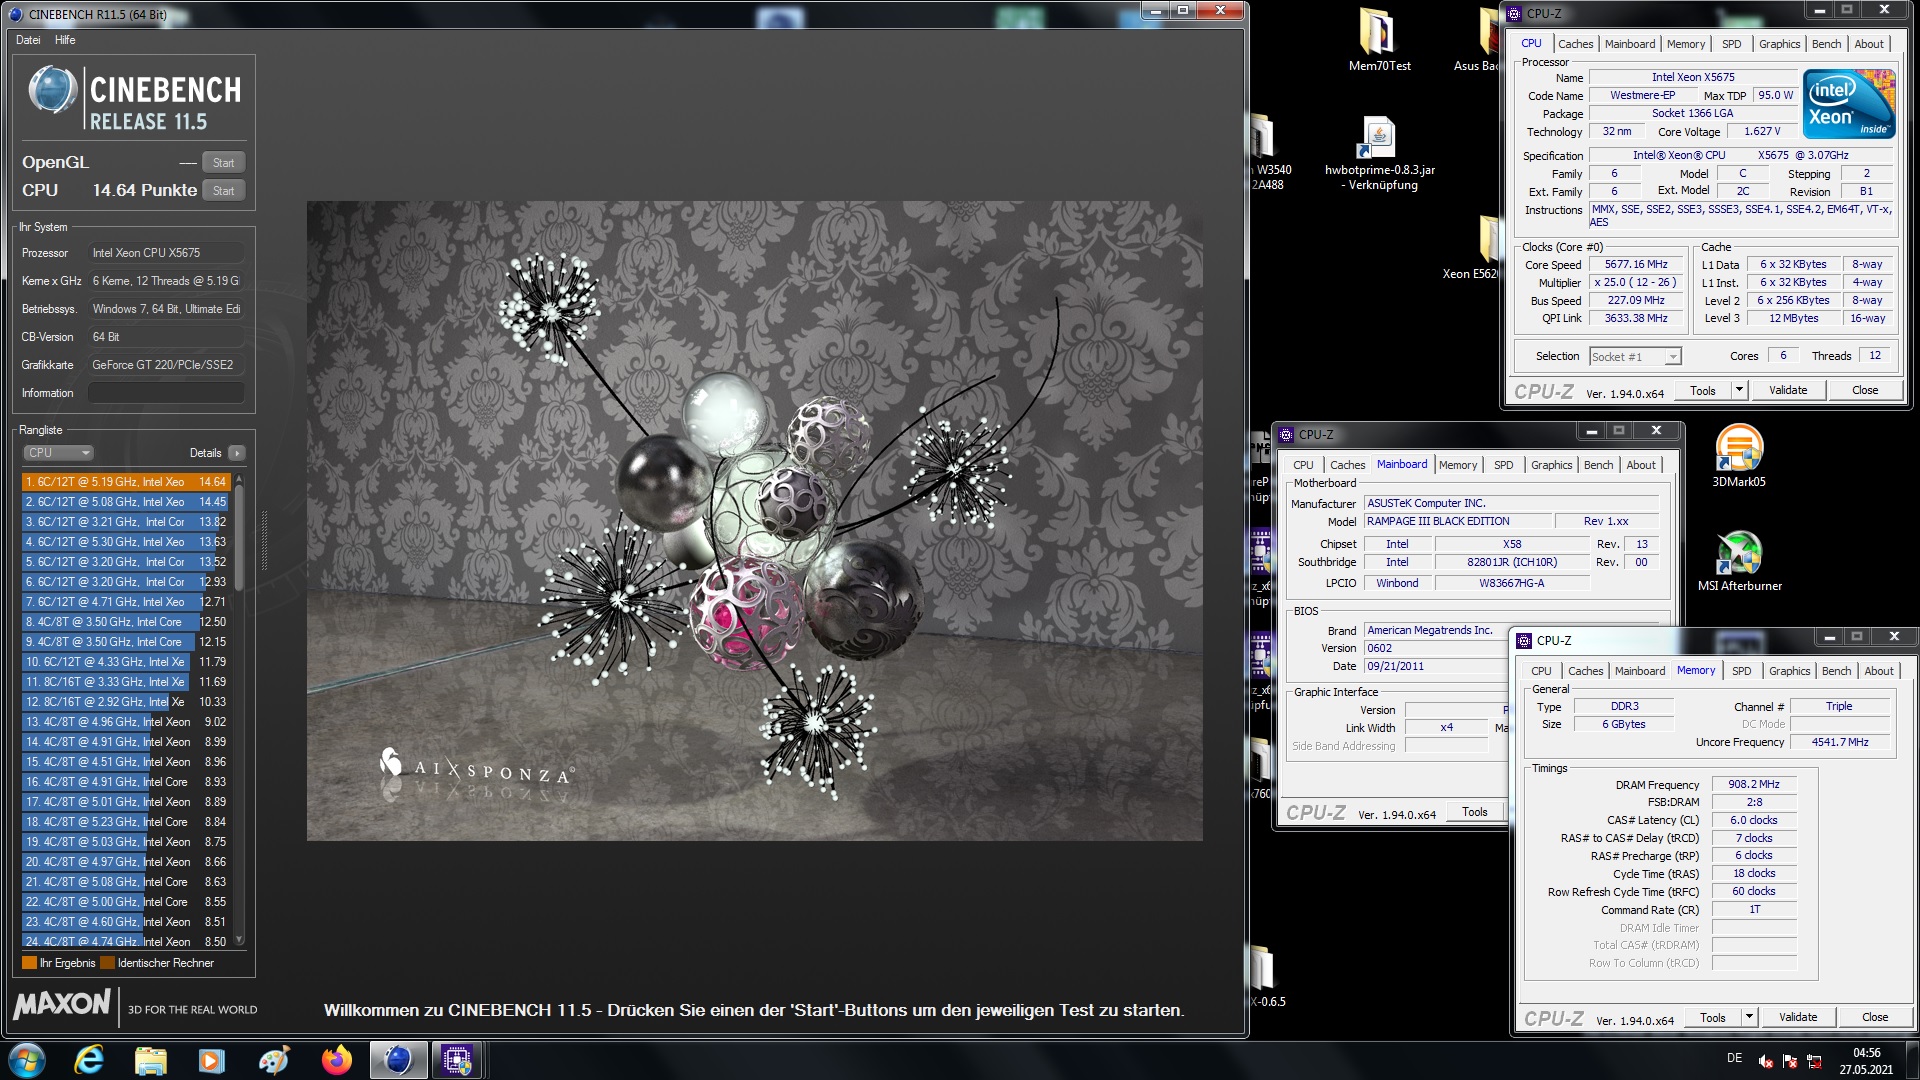
Task: Open Tools dropdown arrow in the CPU-Z CPU window
Action: tap(1739, 390)
